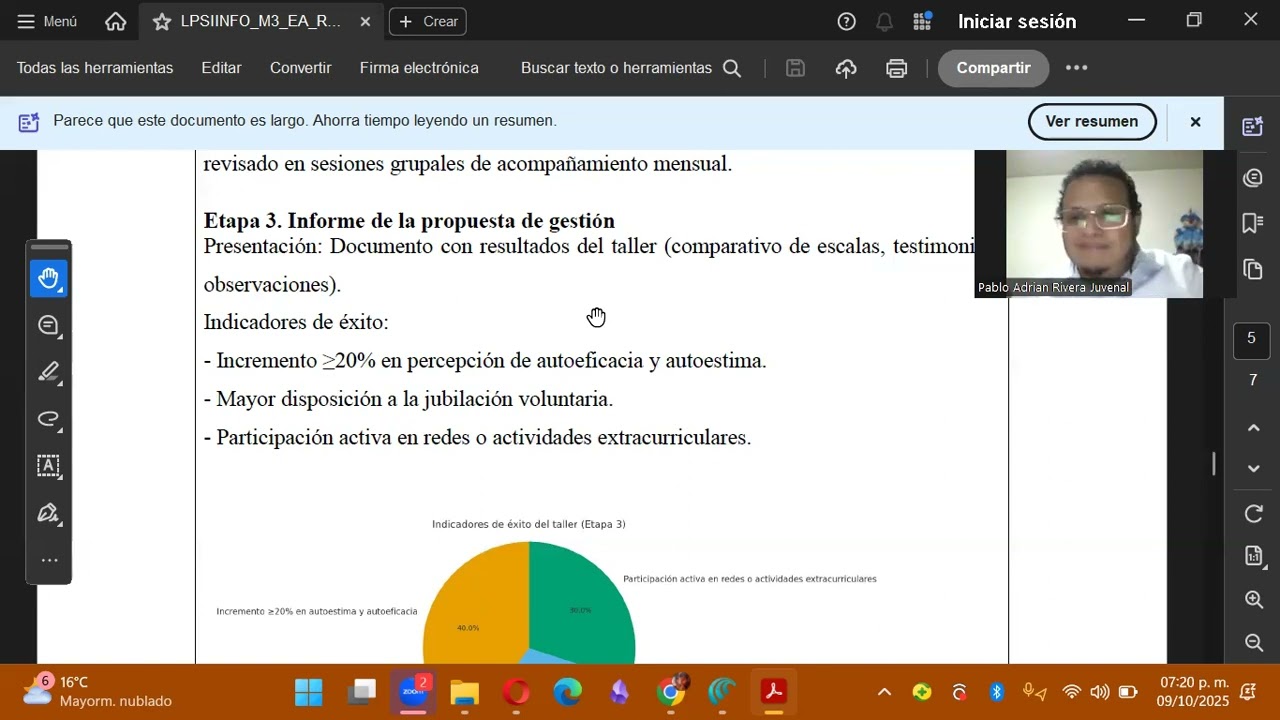Open the page display options icon

(1253, 556)
